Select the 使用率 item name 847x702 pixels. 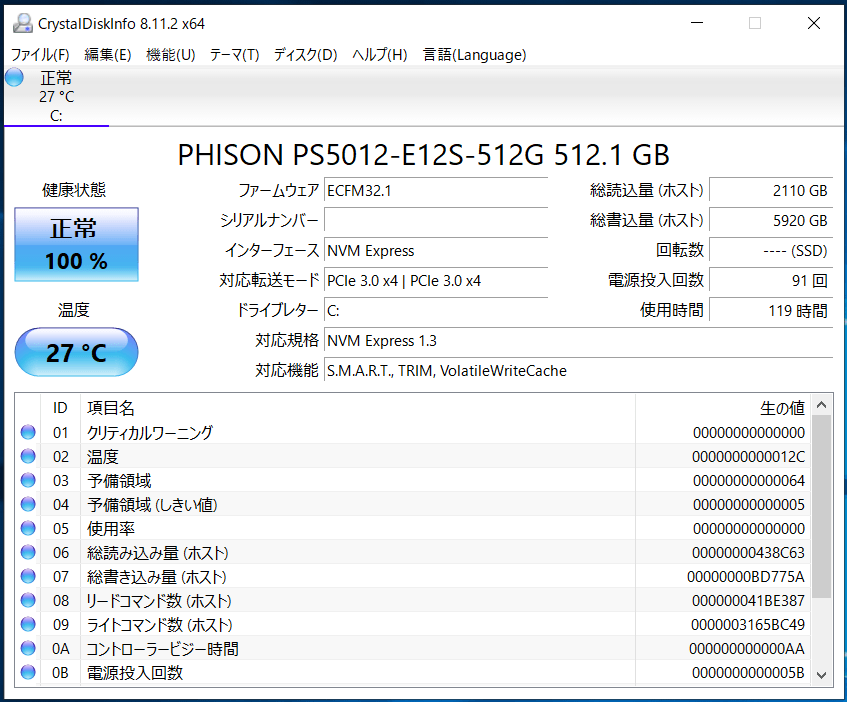point(111,529)
